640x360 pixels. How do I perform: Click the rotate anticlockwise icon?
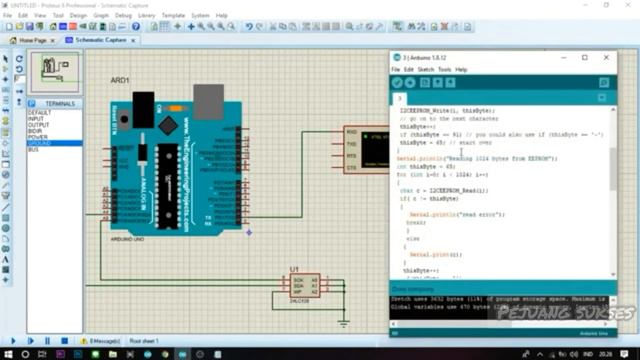pyautogui.click(x=19, y=69)
